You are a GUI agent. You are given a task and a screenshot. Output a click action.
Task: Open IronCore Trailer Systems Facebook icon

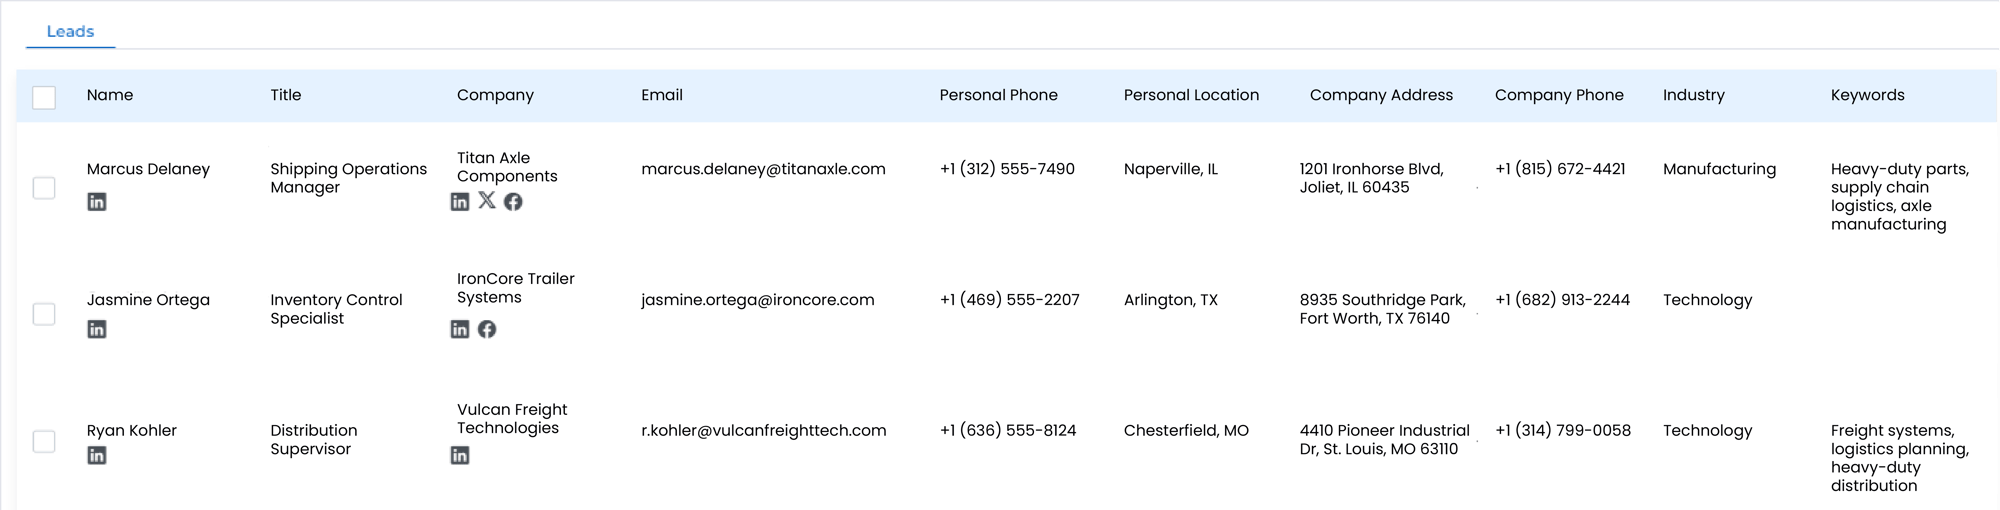tap(487, 329)
